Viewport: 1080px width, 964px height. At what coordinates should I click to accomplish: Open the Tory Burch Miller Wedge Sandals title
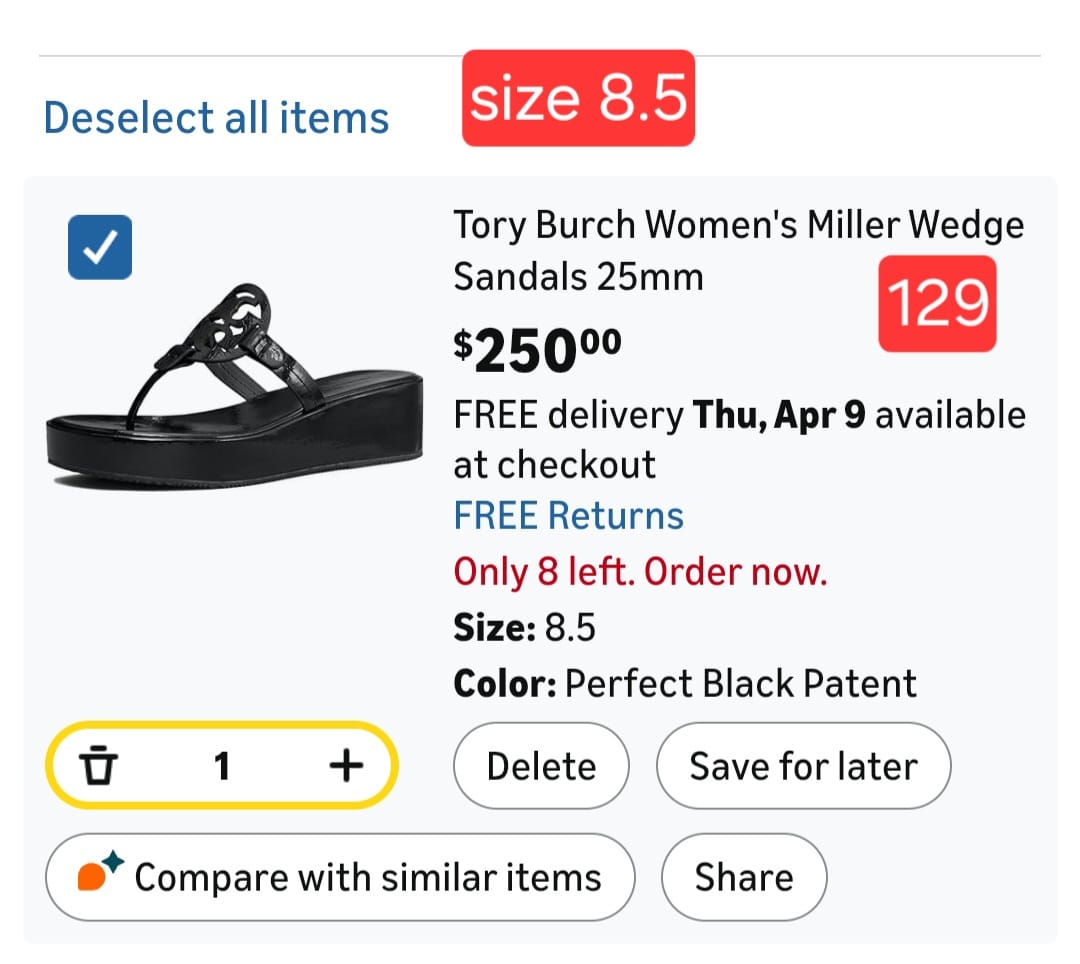coord(738,249)
